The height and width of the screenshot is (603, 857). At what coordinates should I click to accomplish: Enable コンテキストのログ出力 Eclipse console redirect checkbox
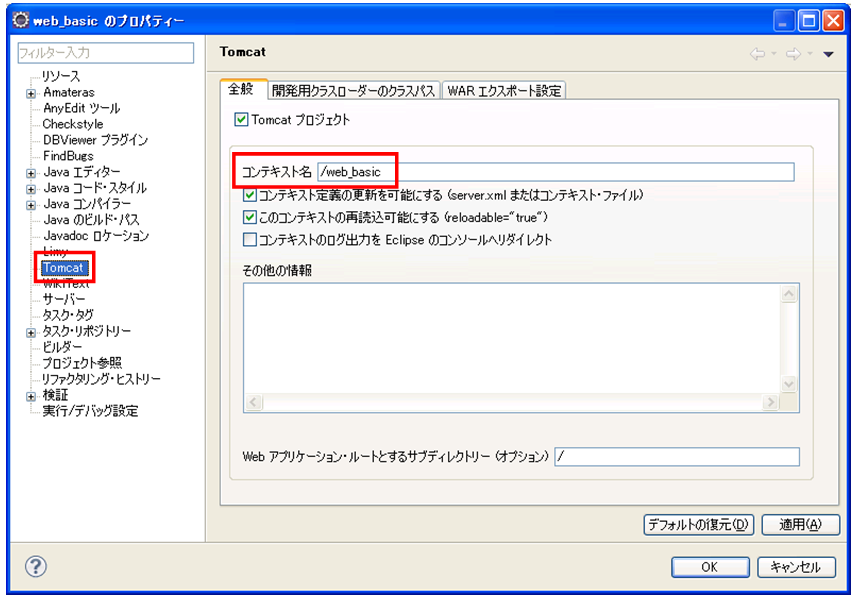(x=250, y=240)
